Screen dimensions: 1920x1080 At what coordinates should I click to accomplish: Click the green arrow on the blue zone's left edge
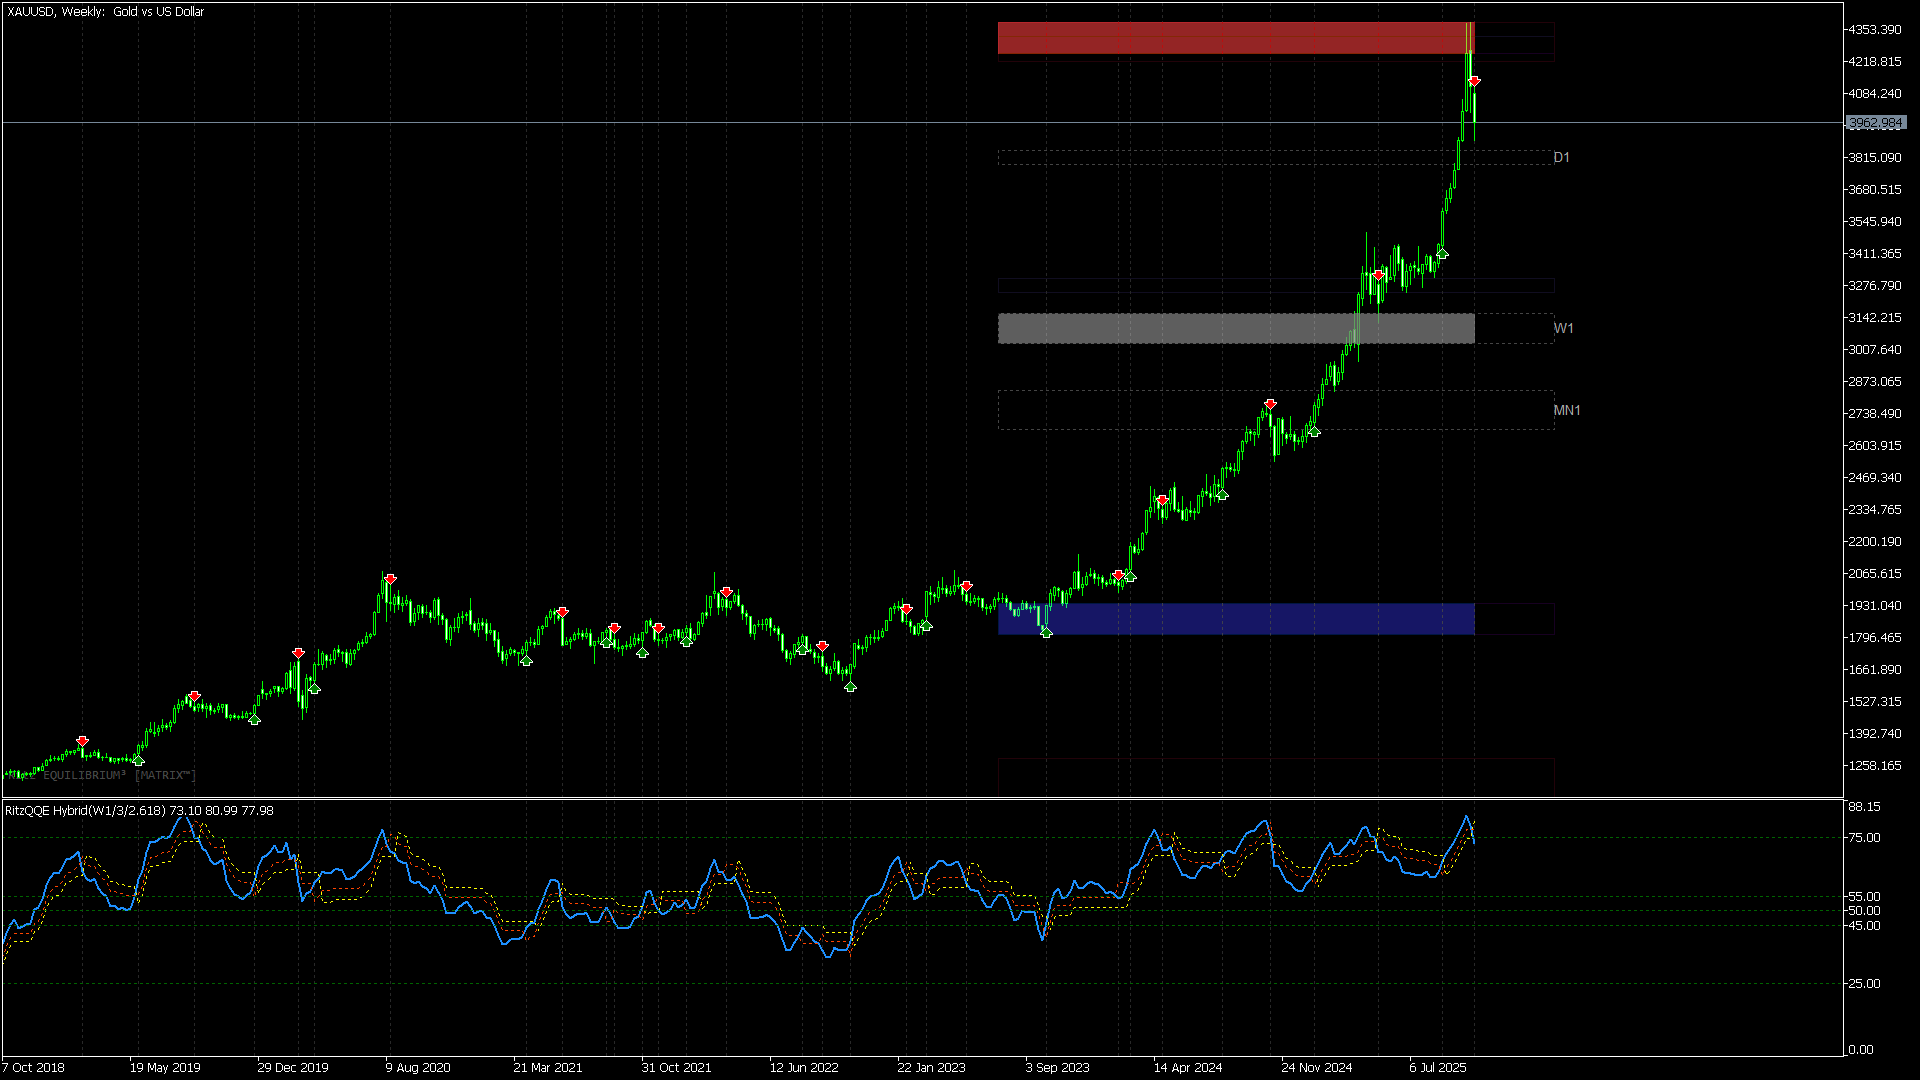tap(1046, 632)
